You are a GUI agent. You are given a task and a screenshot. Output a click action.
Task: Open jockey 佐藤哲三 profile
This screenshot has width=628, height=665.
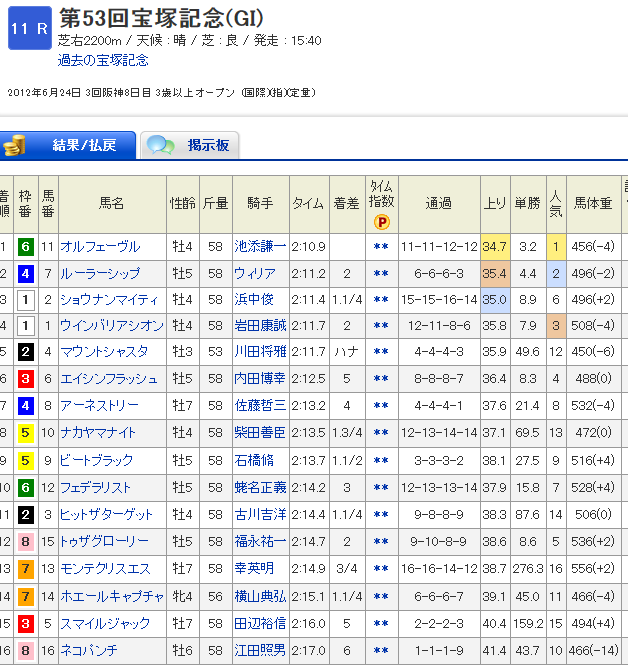(260, 405)
